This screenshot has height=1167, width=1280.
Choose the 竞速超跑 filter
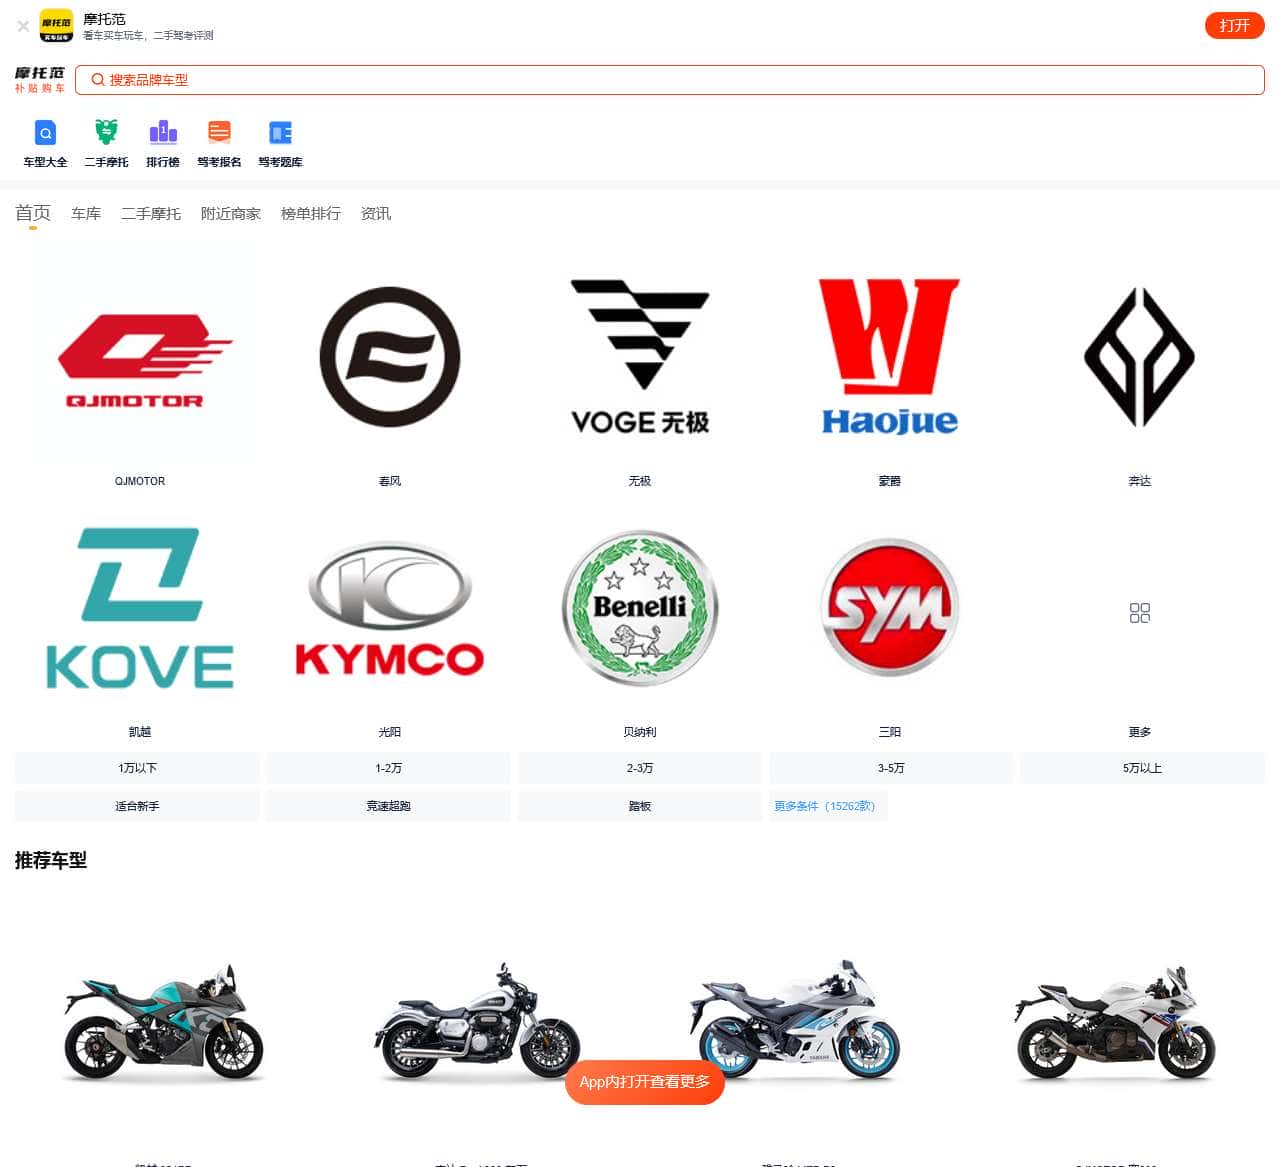[389, 806]
